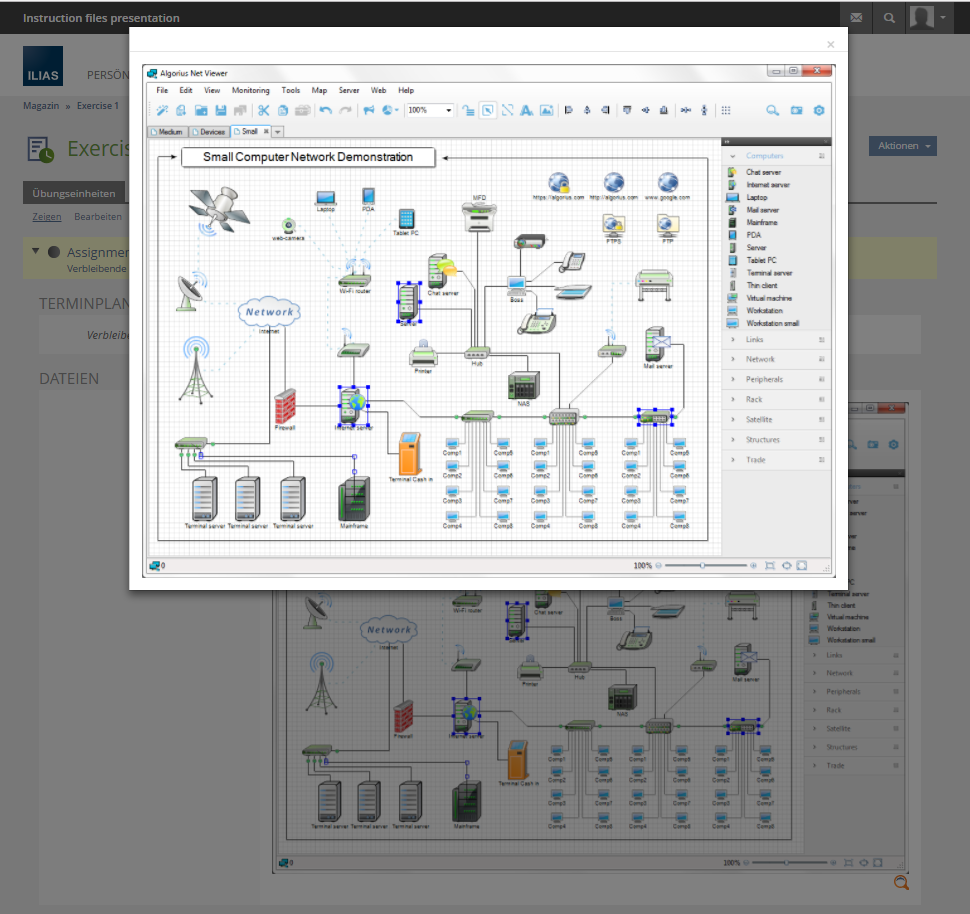Open the 100% zoom combo box

(430, 110)
